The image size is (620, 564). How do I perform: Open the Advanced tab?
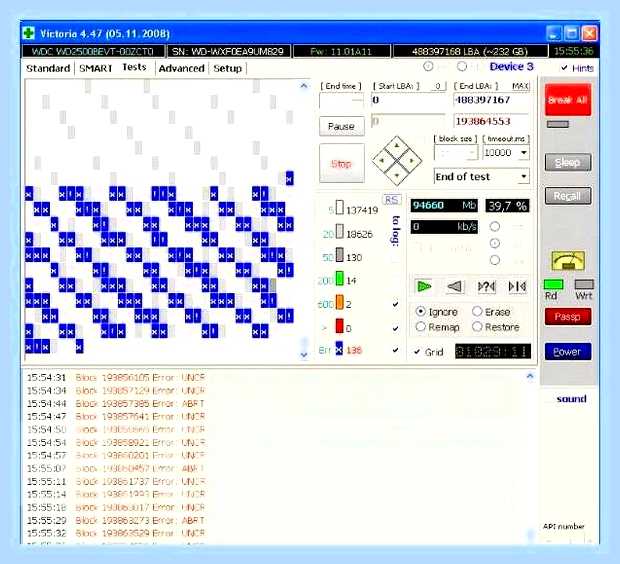(181, 68)
